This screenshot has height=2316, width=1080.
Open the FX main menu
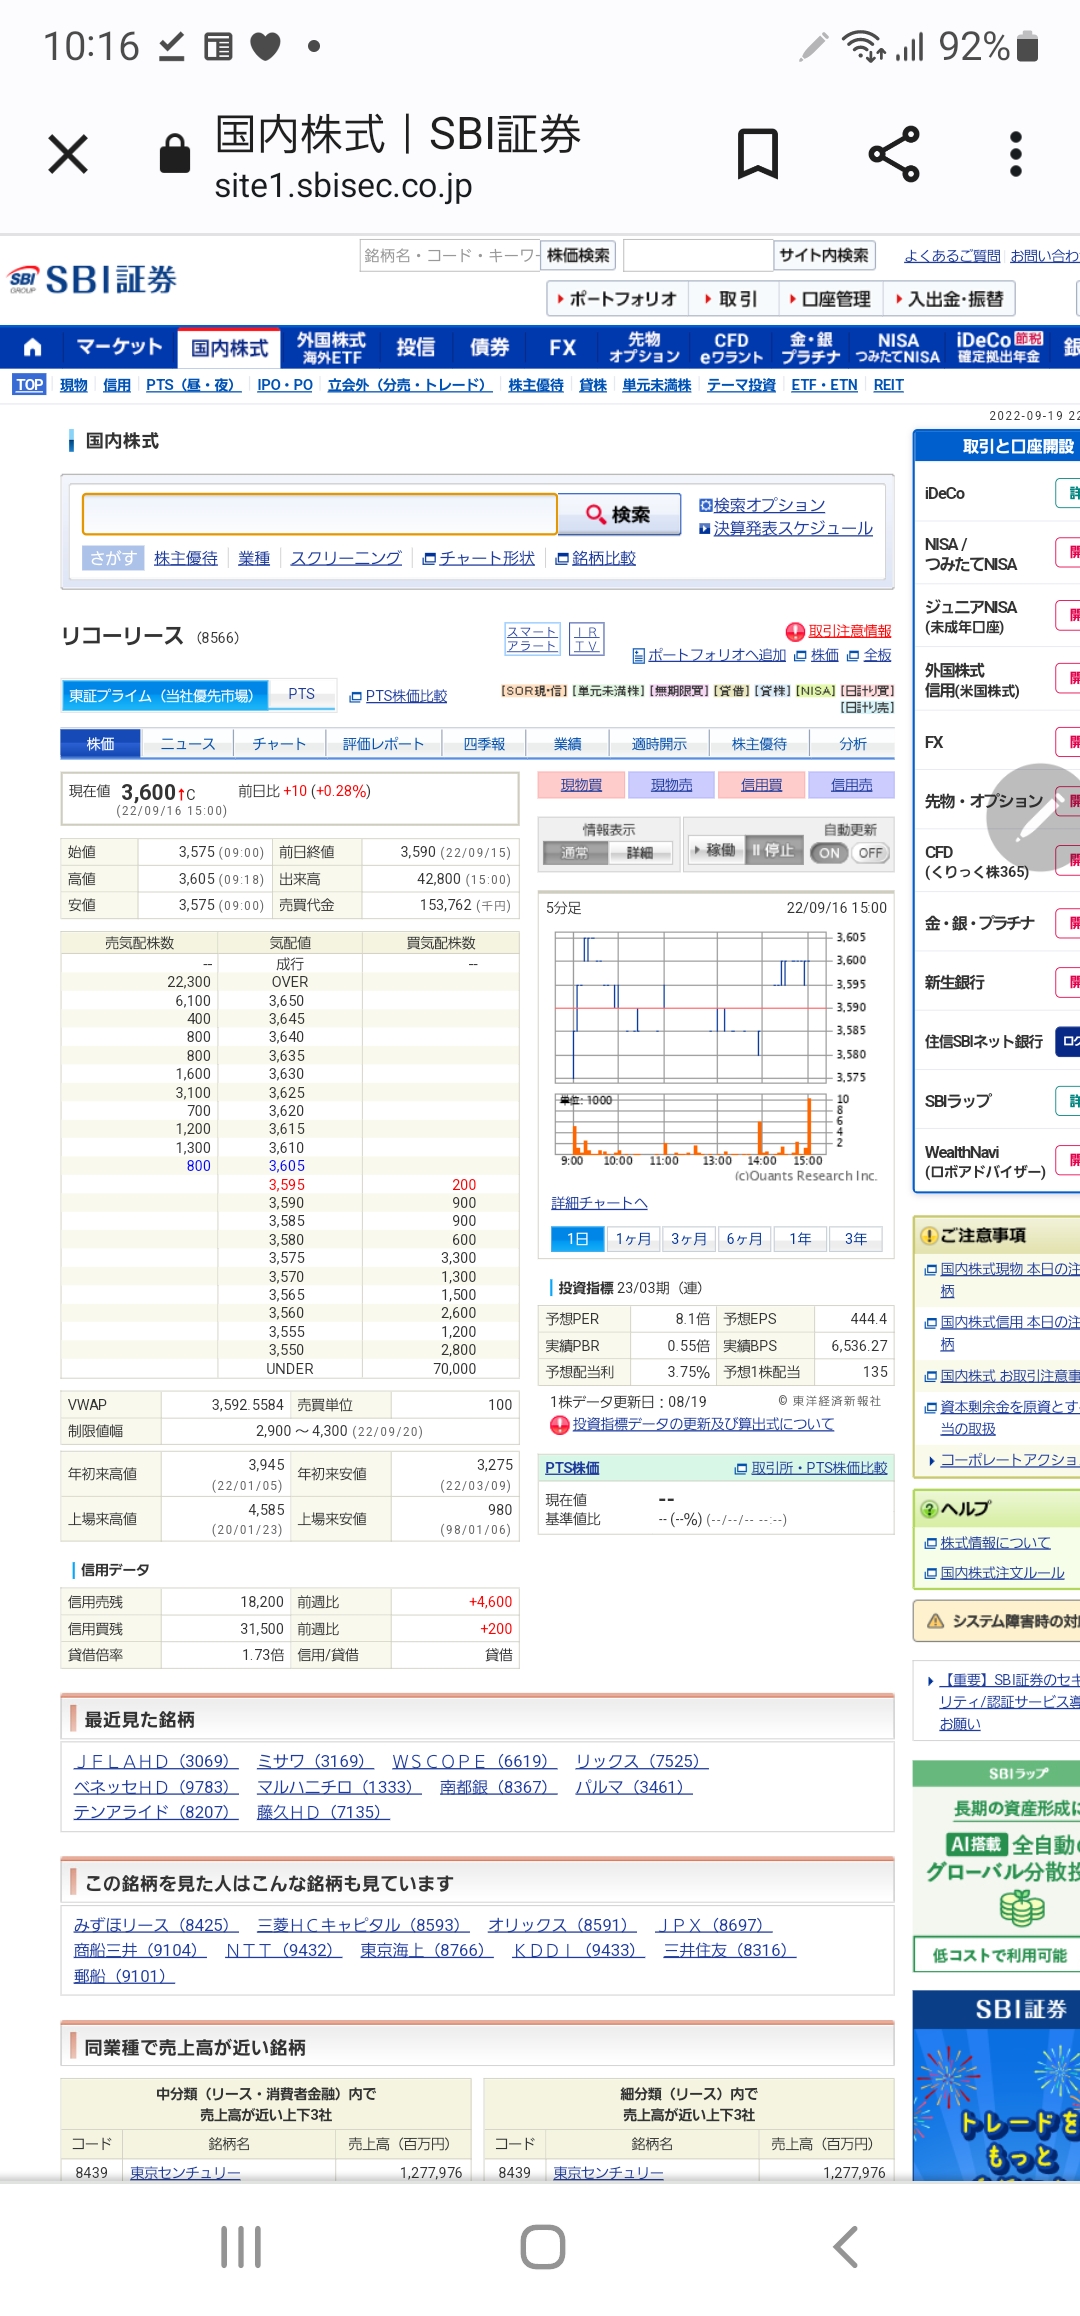(563, 347)
